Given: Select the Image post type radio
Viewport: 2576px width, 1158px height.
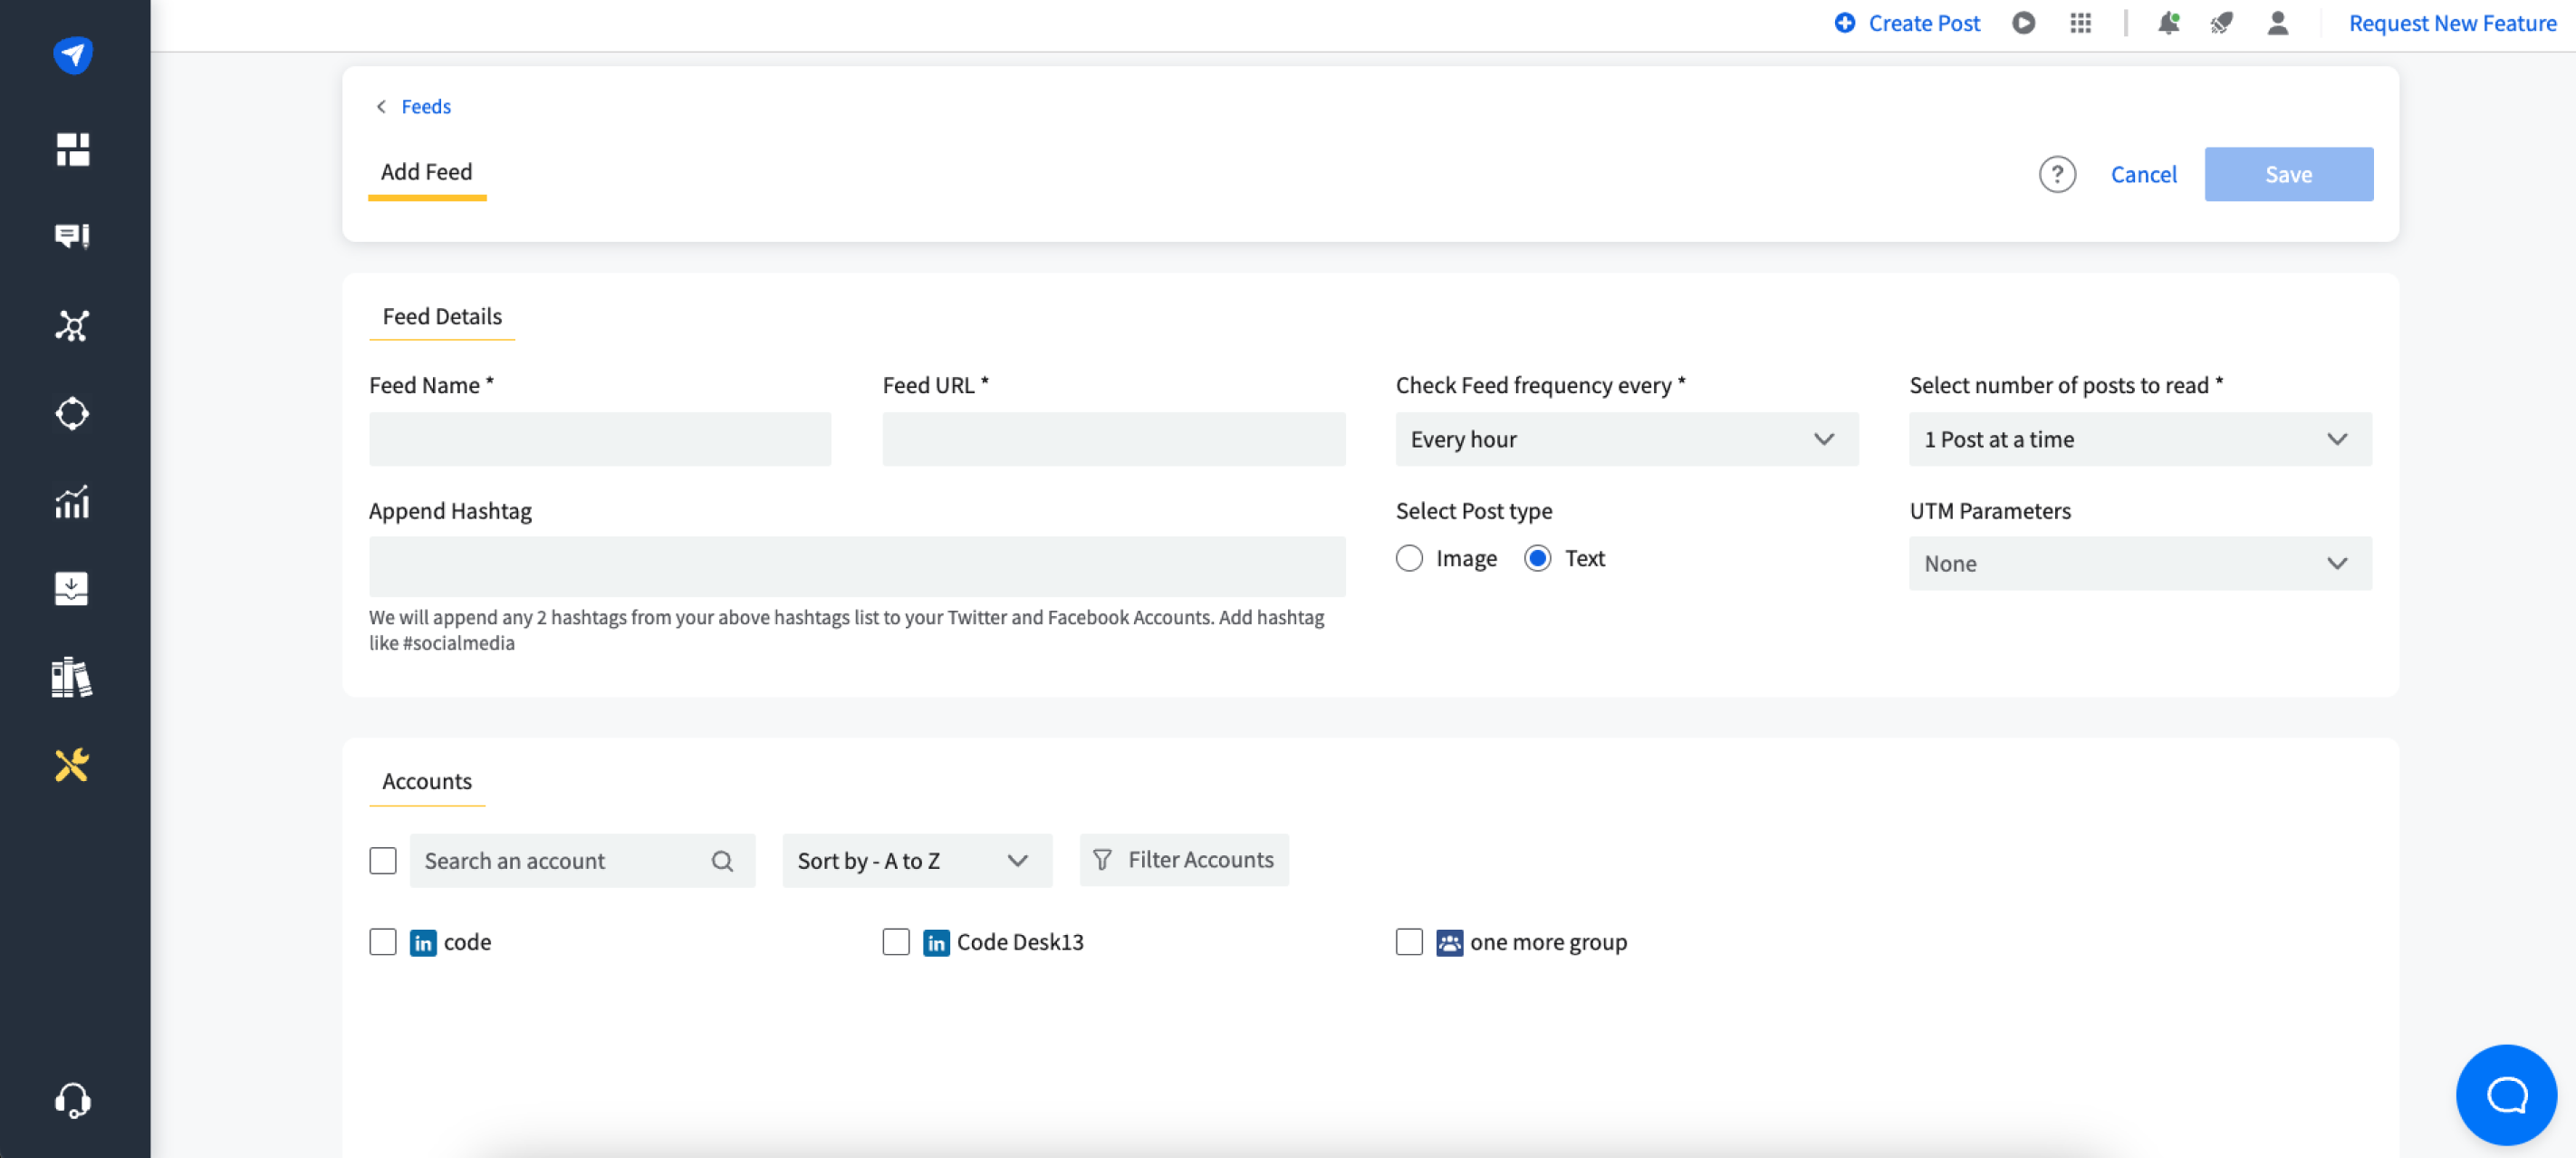Looking at the screenshot, I should tap(1409, 558).
